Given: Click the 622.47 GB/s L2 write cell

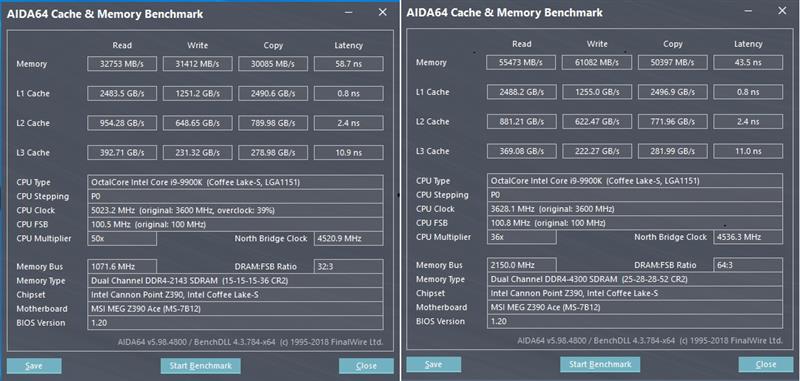Looking at the screenshot, I should [x=597, y=121].
